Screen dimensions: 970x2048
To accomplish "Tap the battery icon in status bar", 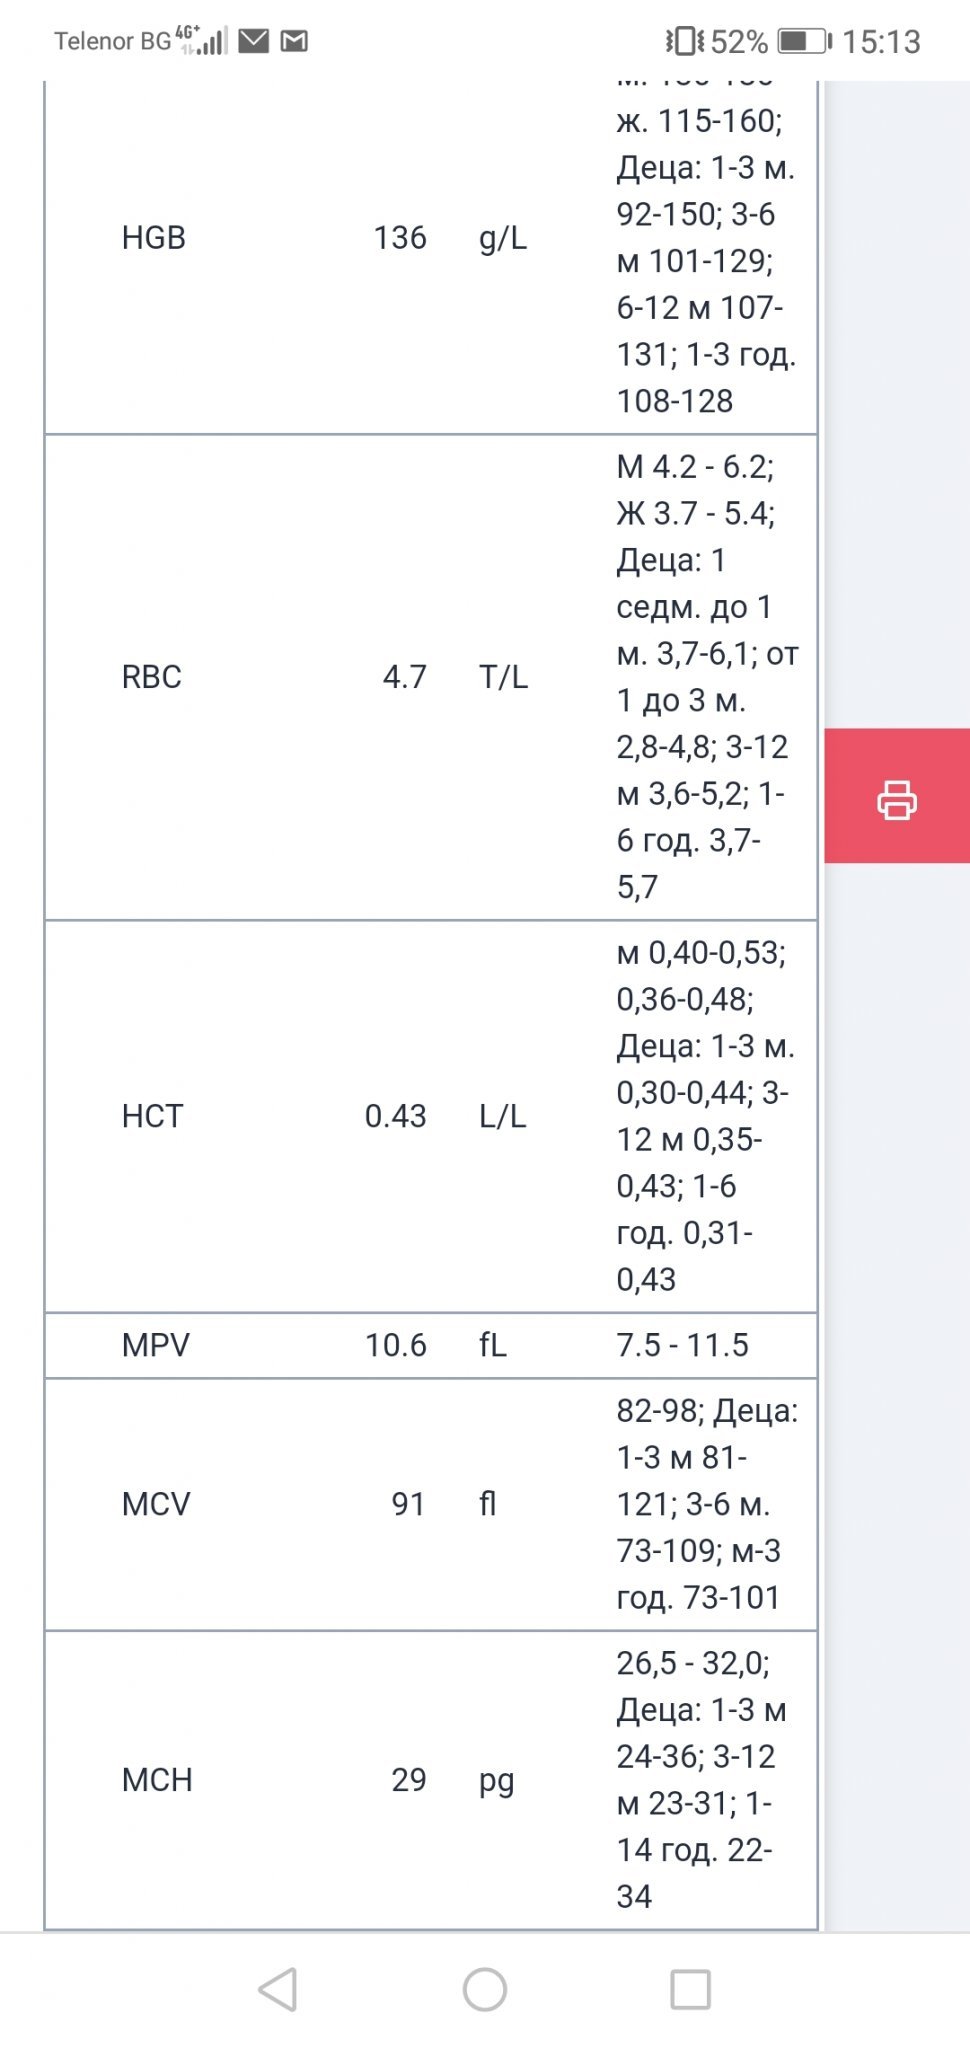I will (804, 41).
